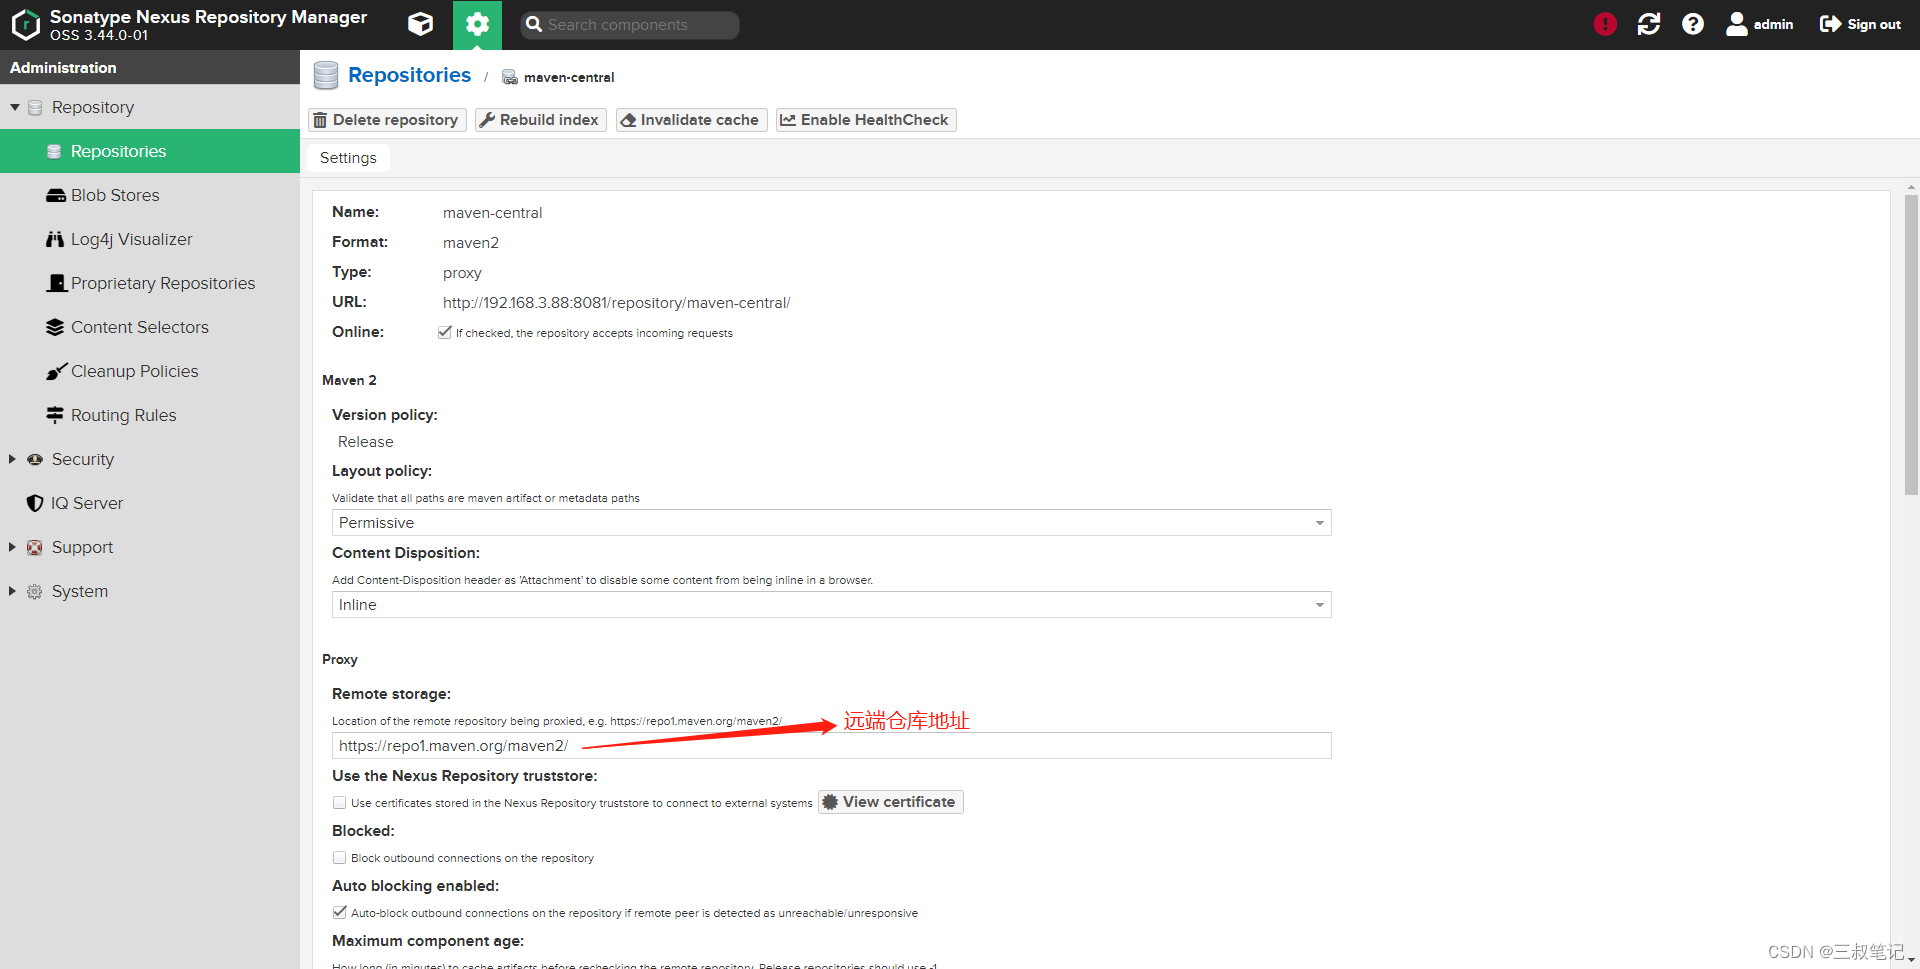
Task: Open IQ Server in sidebar
Action: pos(150,503)
